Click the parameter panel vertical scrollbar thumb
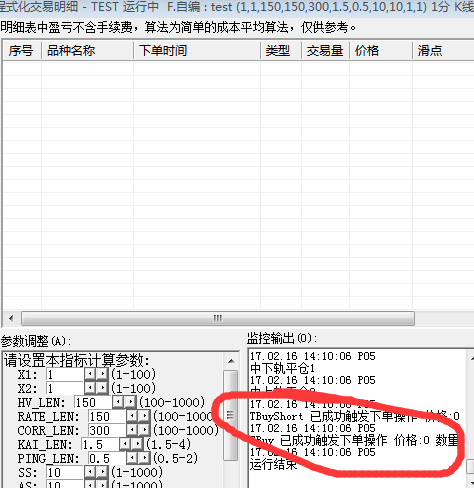The width and height of the screenshot is (474, 488). [x=230, y=415]
